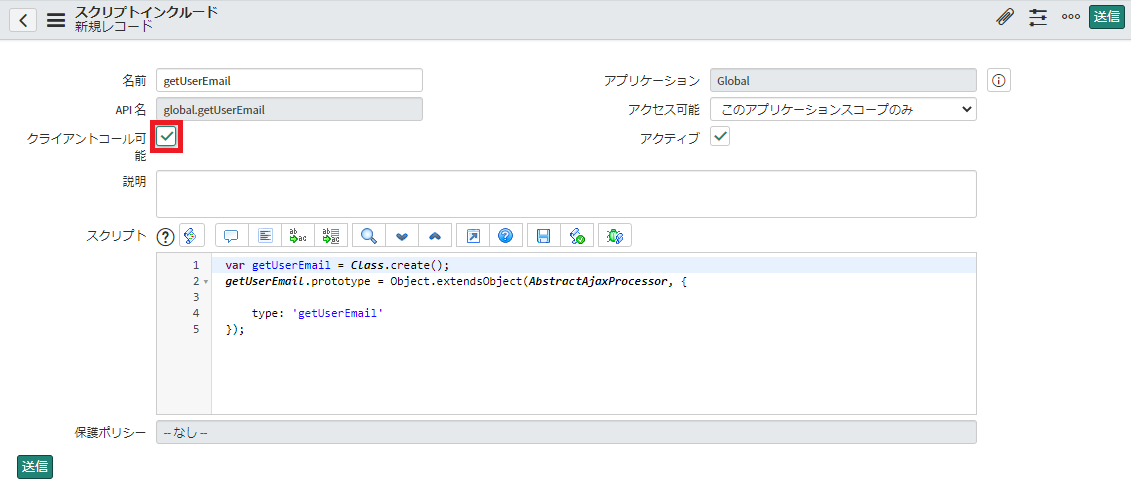Viewport: 1131px width, 486px height.
Task: Click the 保護ポリシー label
Action: click(110, 433)
